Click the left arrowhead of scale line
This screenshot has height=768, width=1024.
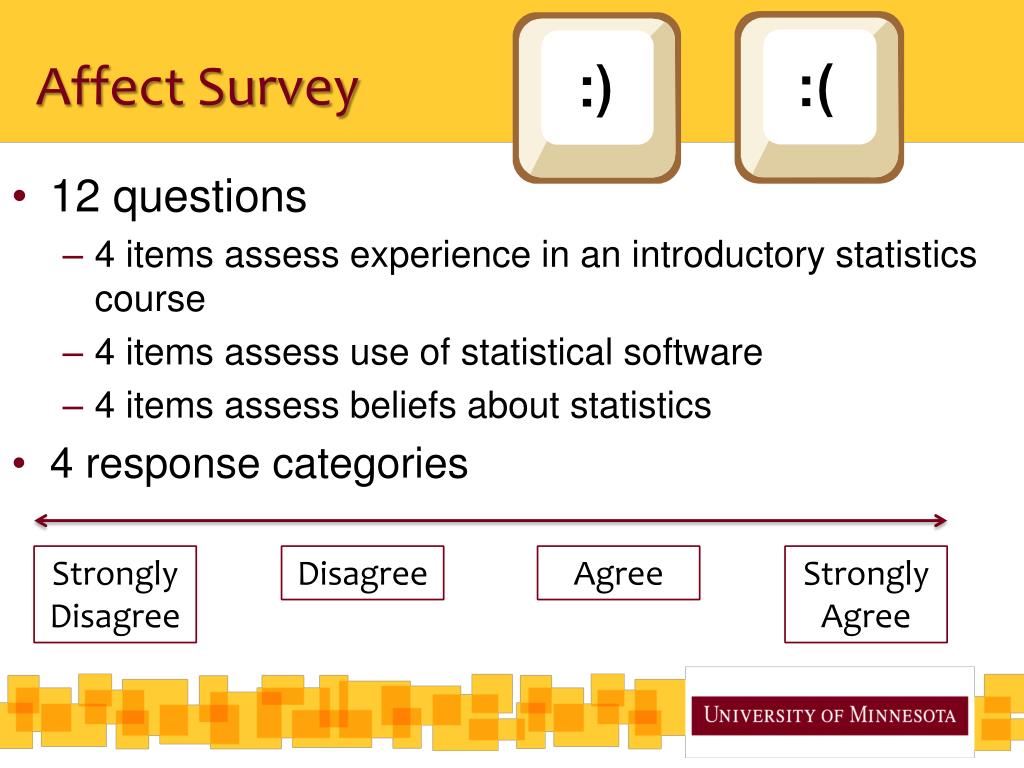[x=41, y=520]
